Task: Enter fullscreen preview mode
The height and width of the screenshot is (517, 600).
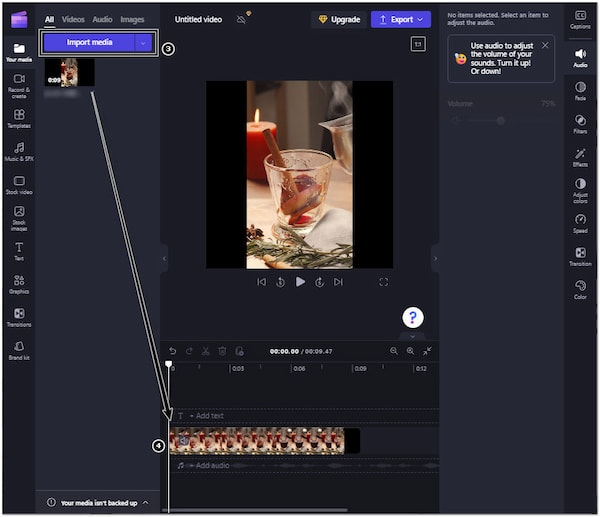Action: (383, 282)
